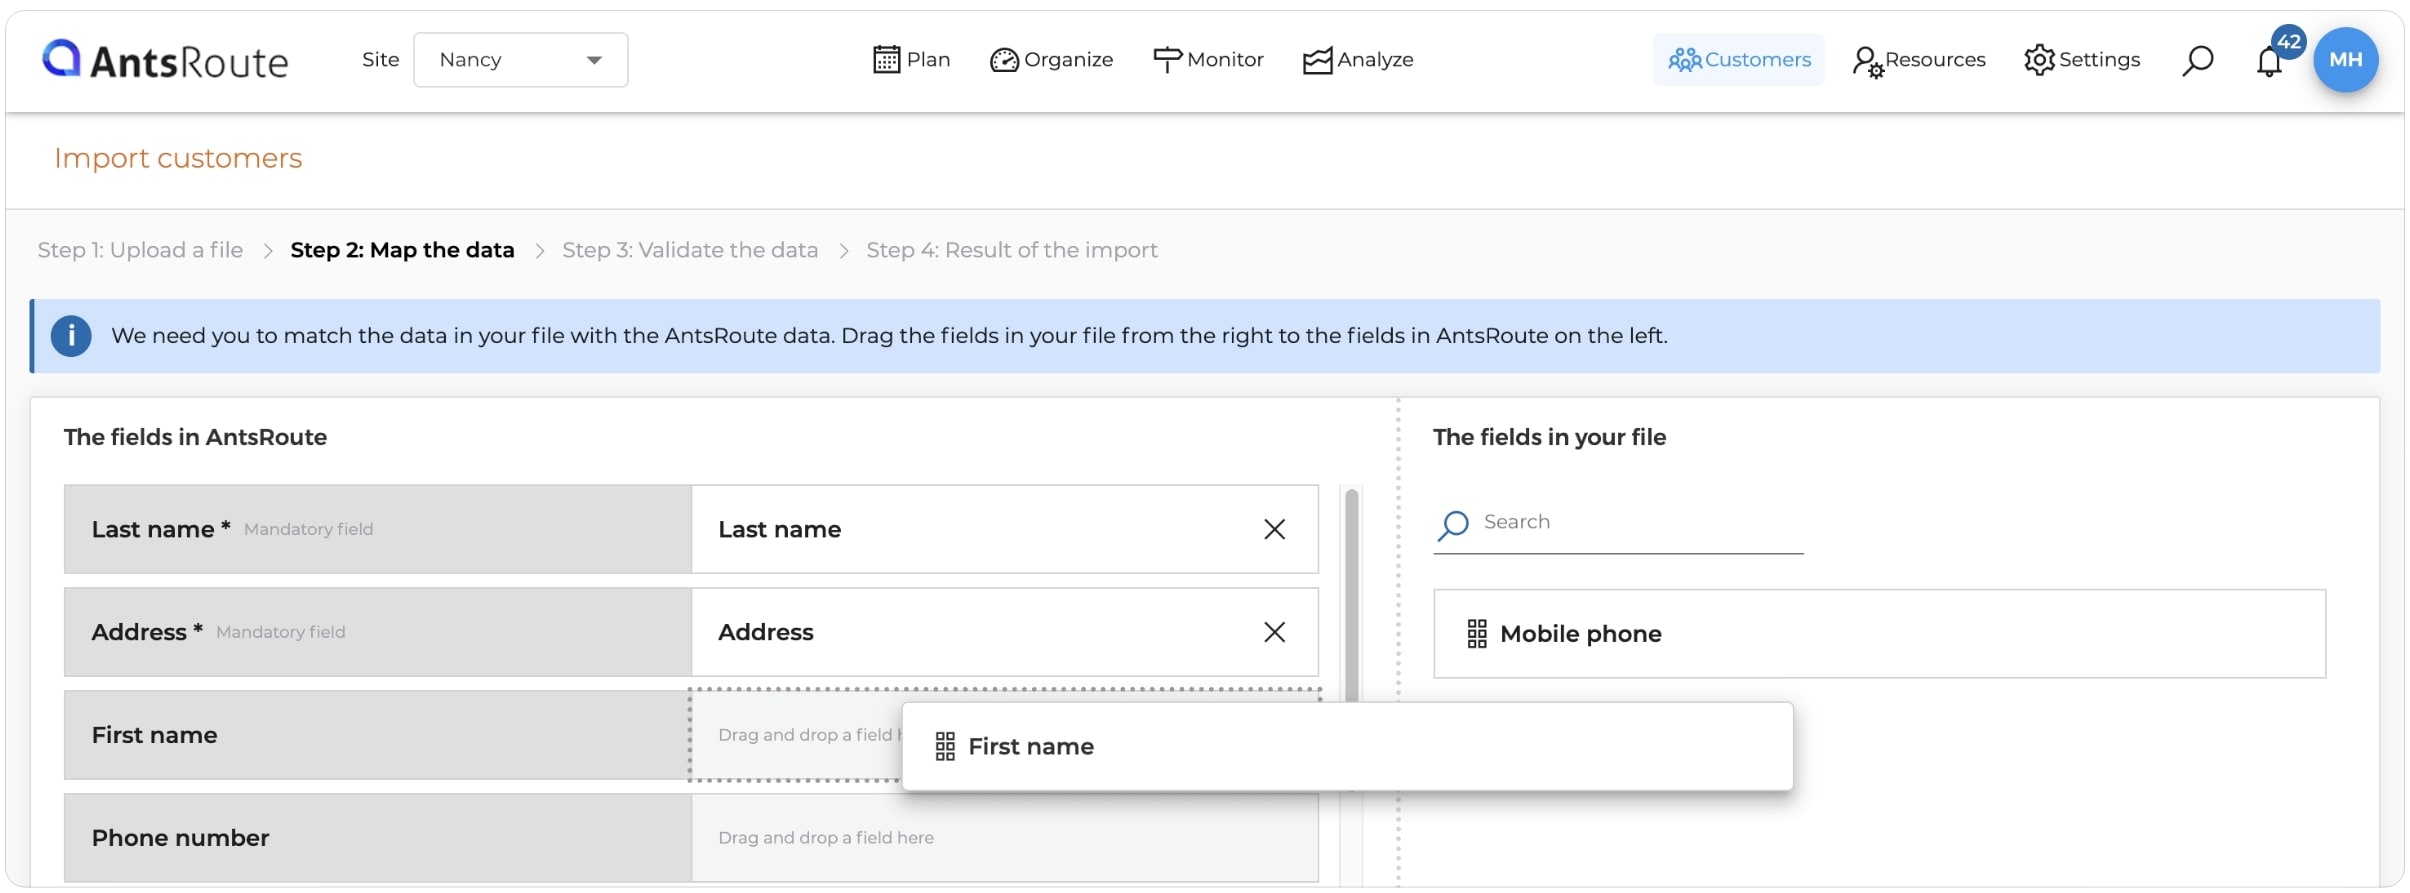Select Step 2: Map the data
This screenshot has width=2410, height=893.
coord(402,250)
